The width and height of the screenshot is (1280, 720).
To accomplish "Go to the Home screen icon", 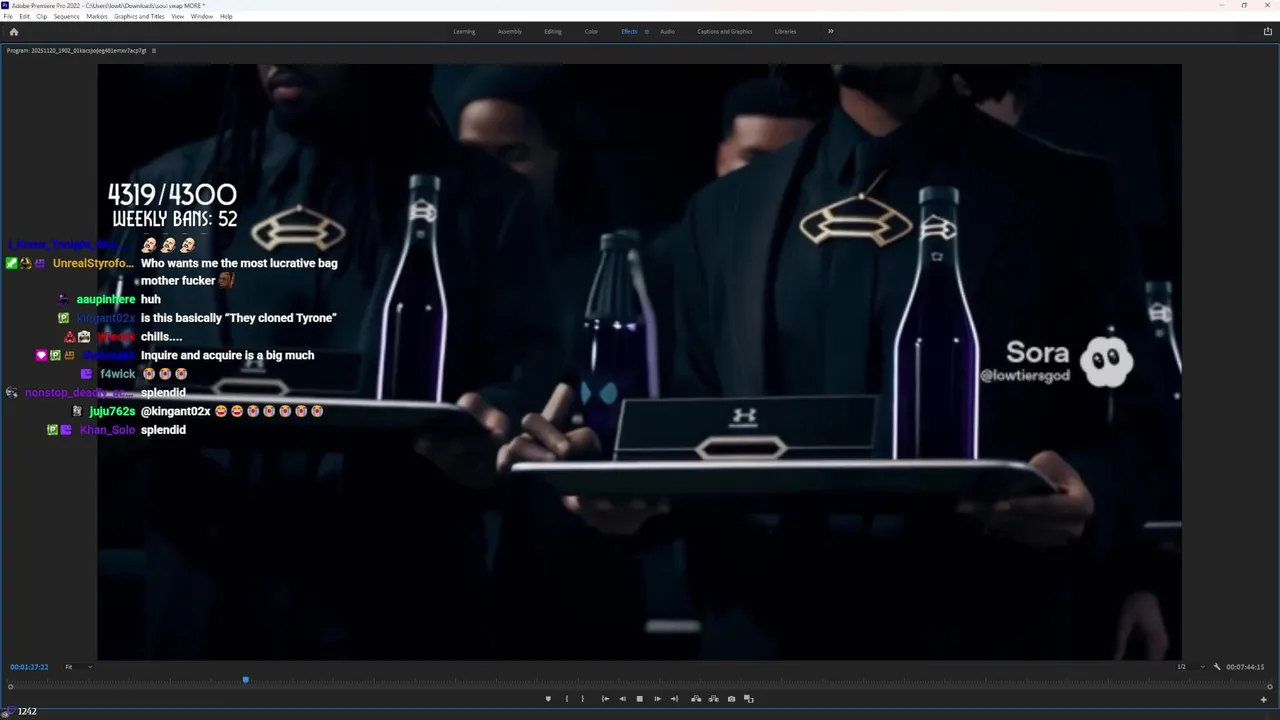I will [13, 31].
